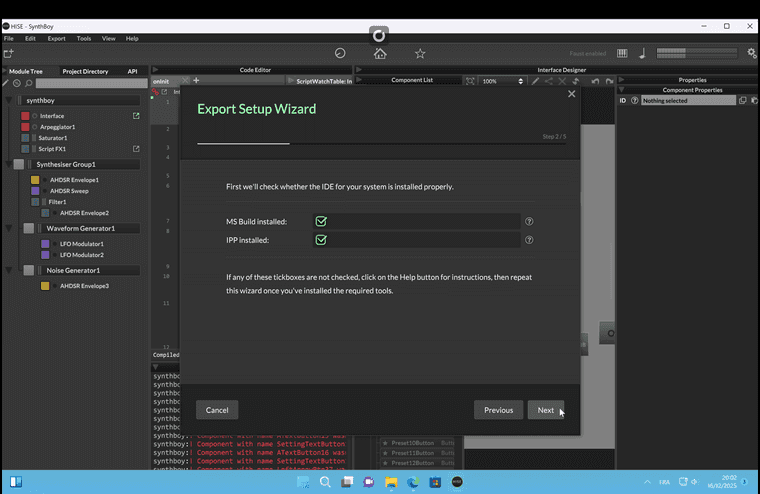Image resolution: width=760 pixels, height=494 pixels.
Task: Click the help icon beside IPP installed
Action: (x=529, y=240)
